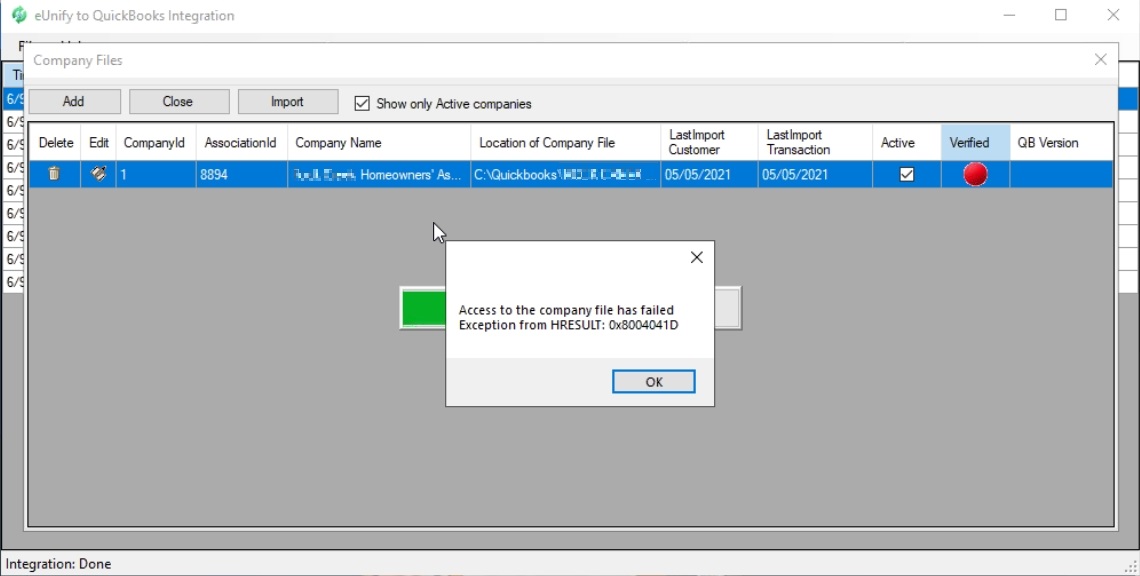Toggle the Active checkbox in company row
This screenshot has height=576, width=1140.
907,175
